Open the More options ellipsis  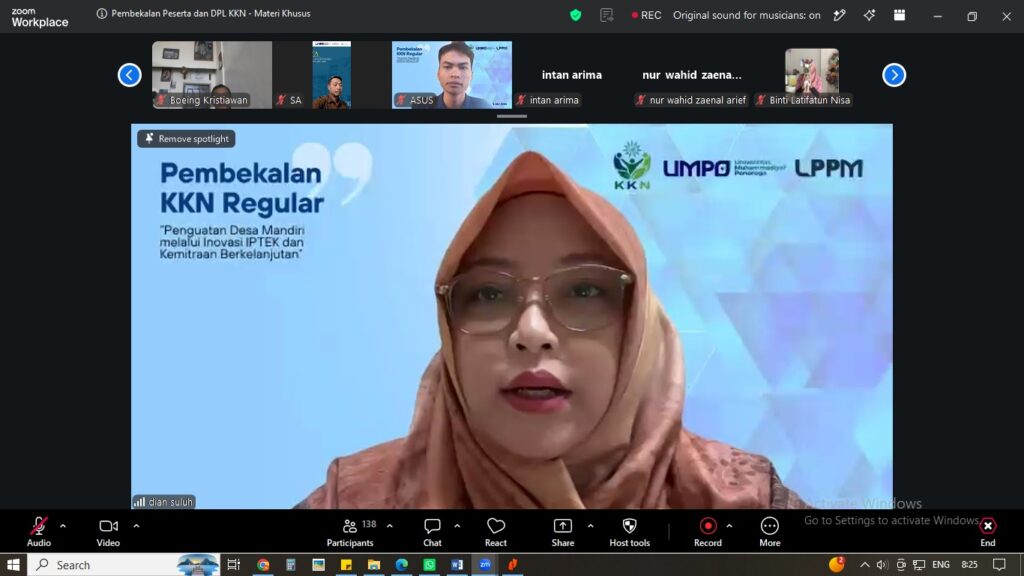click(x=769, y=532)
